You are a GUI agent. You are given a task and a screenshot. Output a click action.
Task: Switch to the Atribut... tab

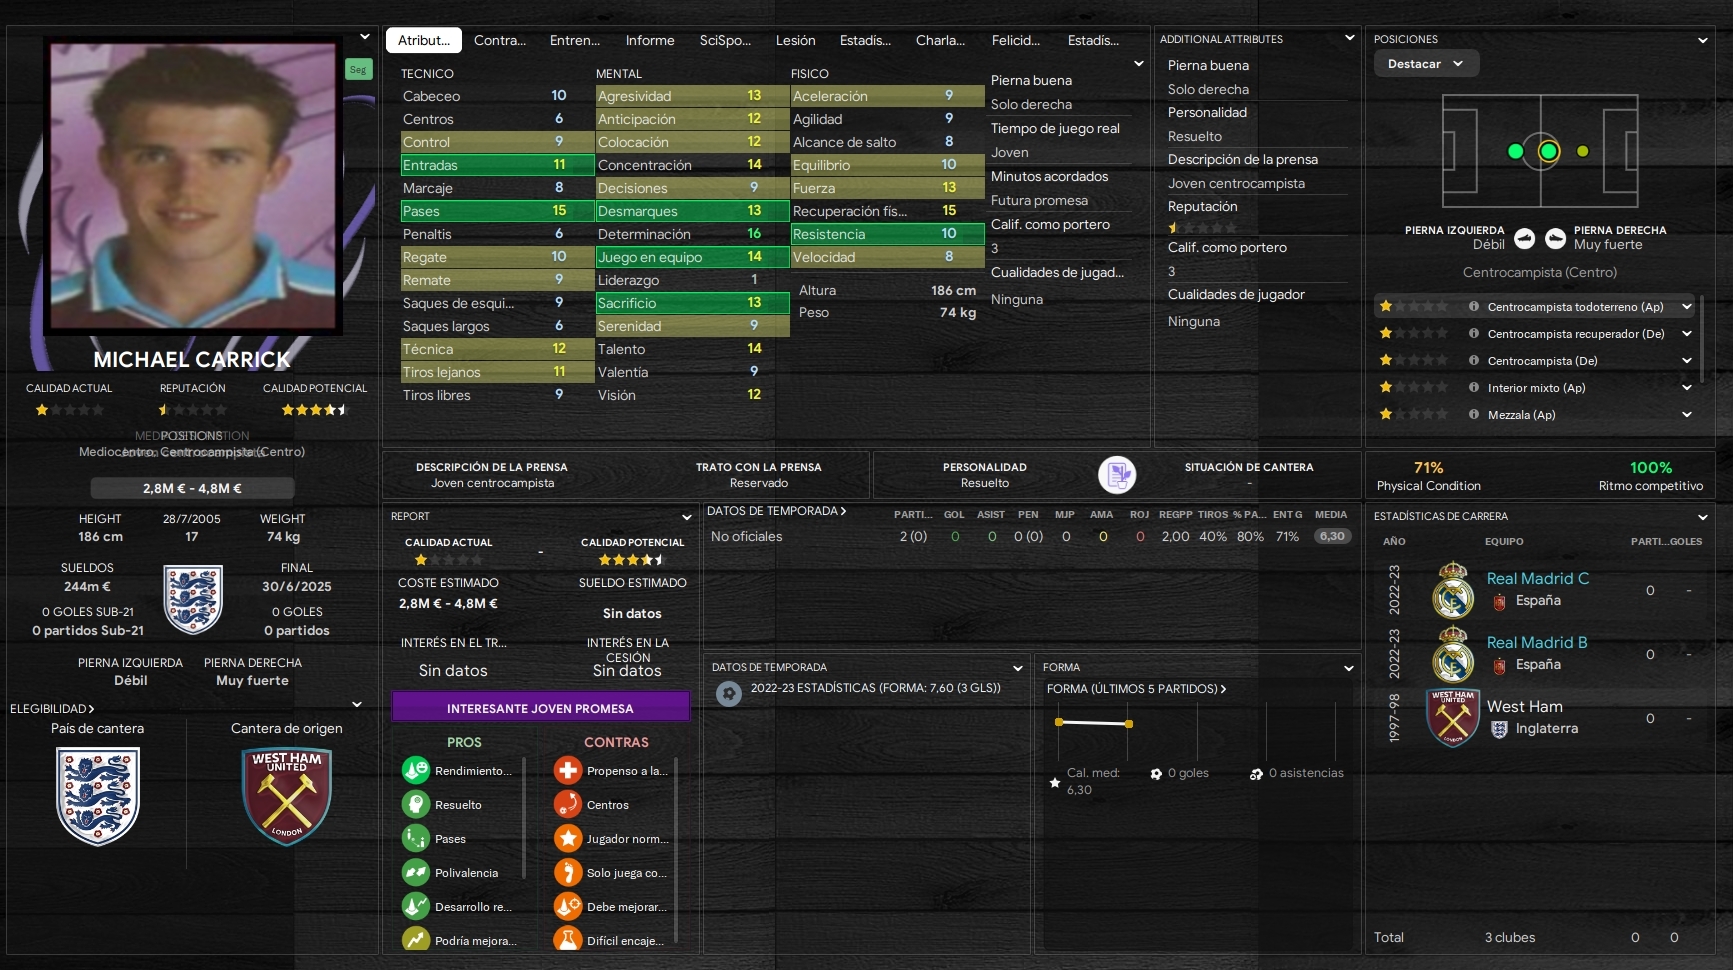pos(424,40)
